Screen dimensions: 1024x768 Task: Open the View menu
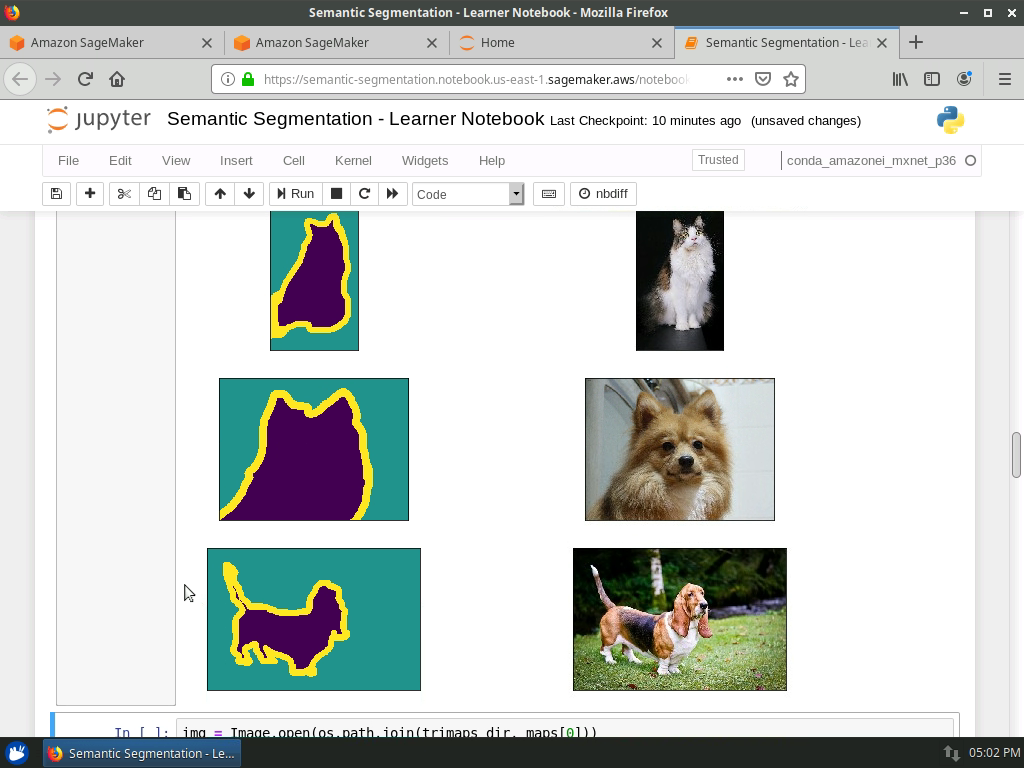click(x=176, y=161)
